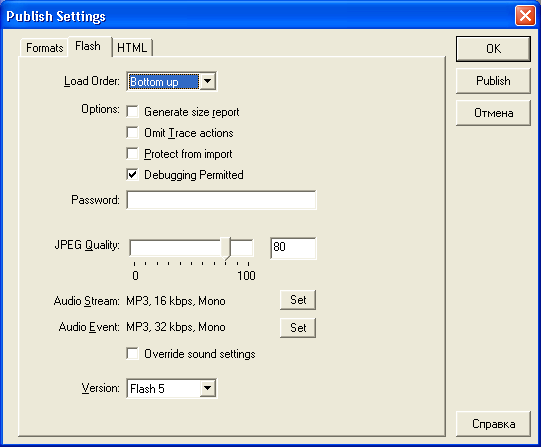This screenshot has width=541, height=447.
Task: Open the HTML tab
Action: click(132, 48)
